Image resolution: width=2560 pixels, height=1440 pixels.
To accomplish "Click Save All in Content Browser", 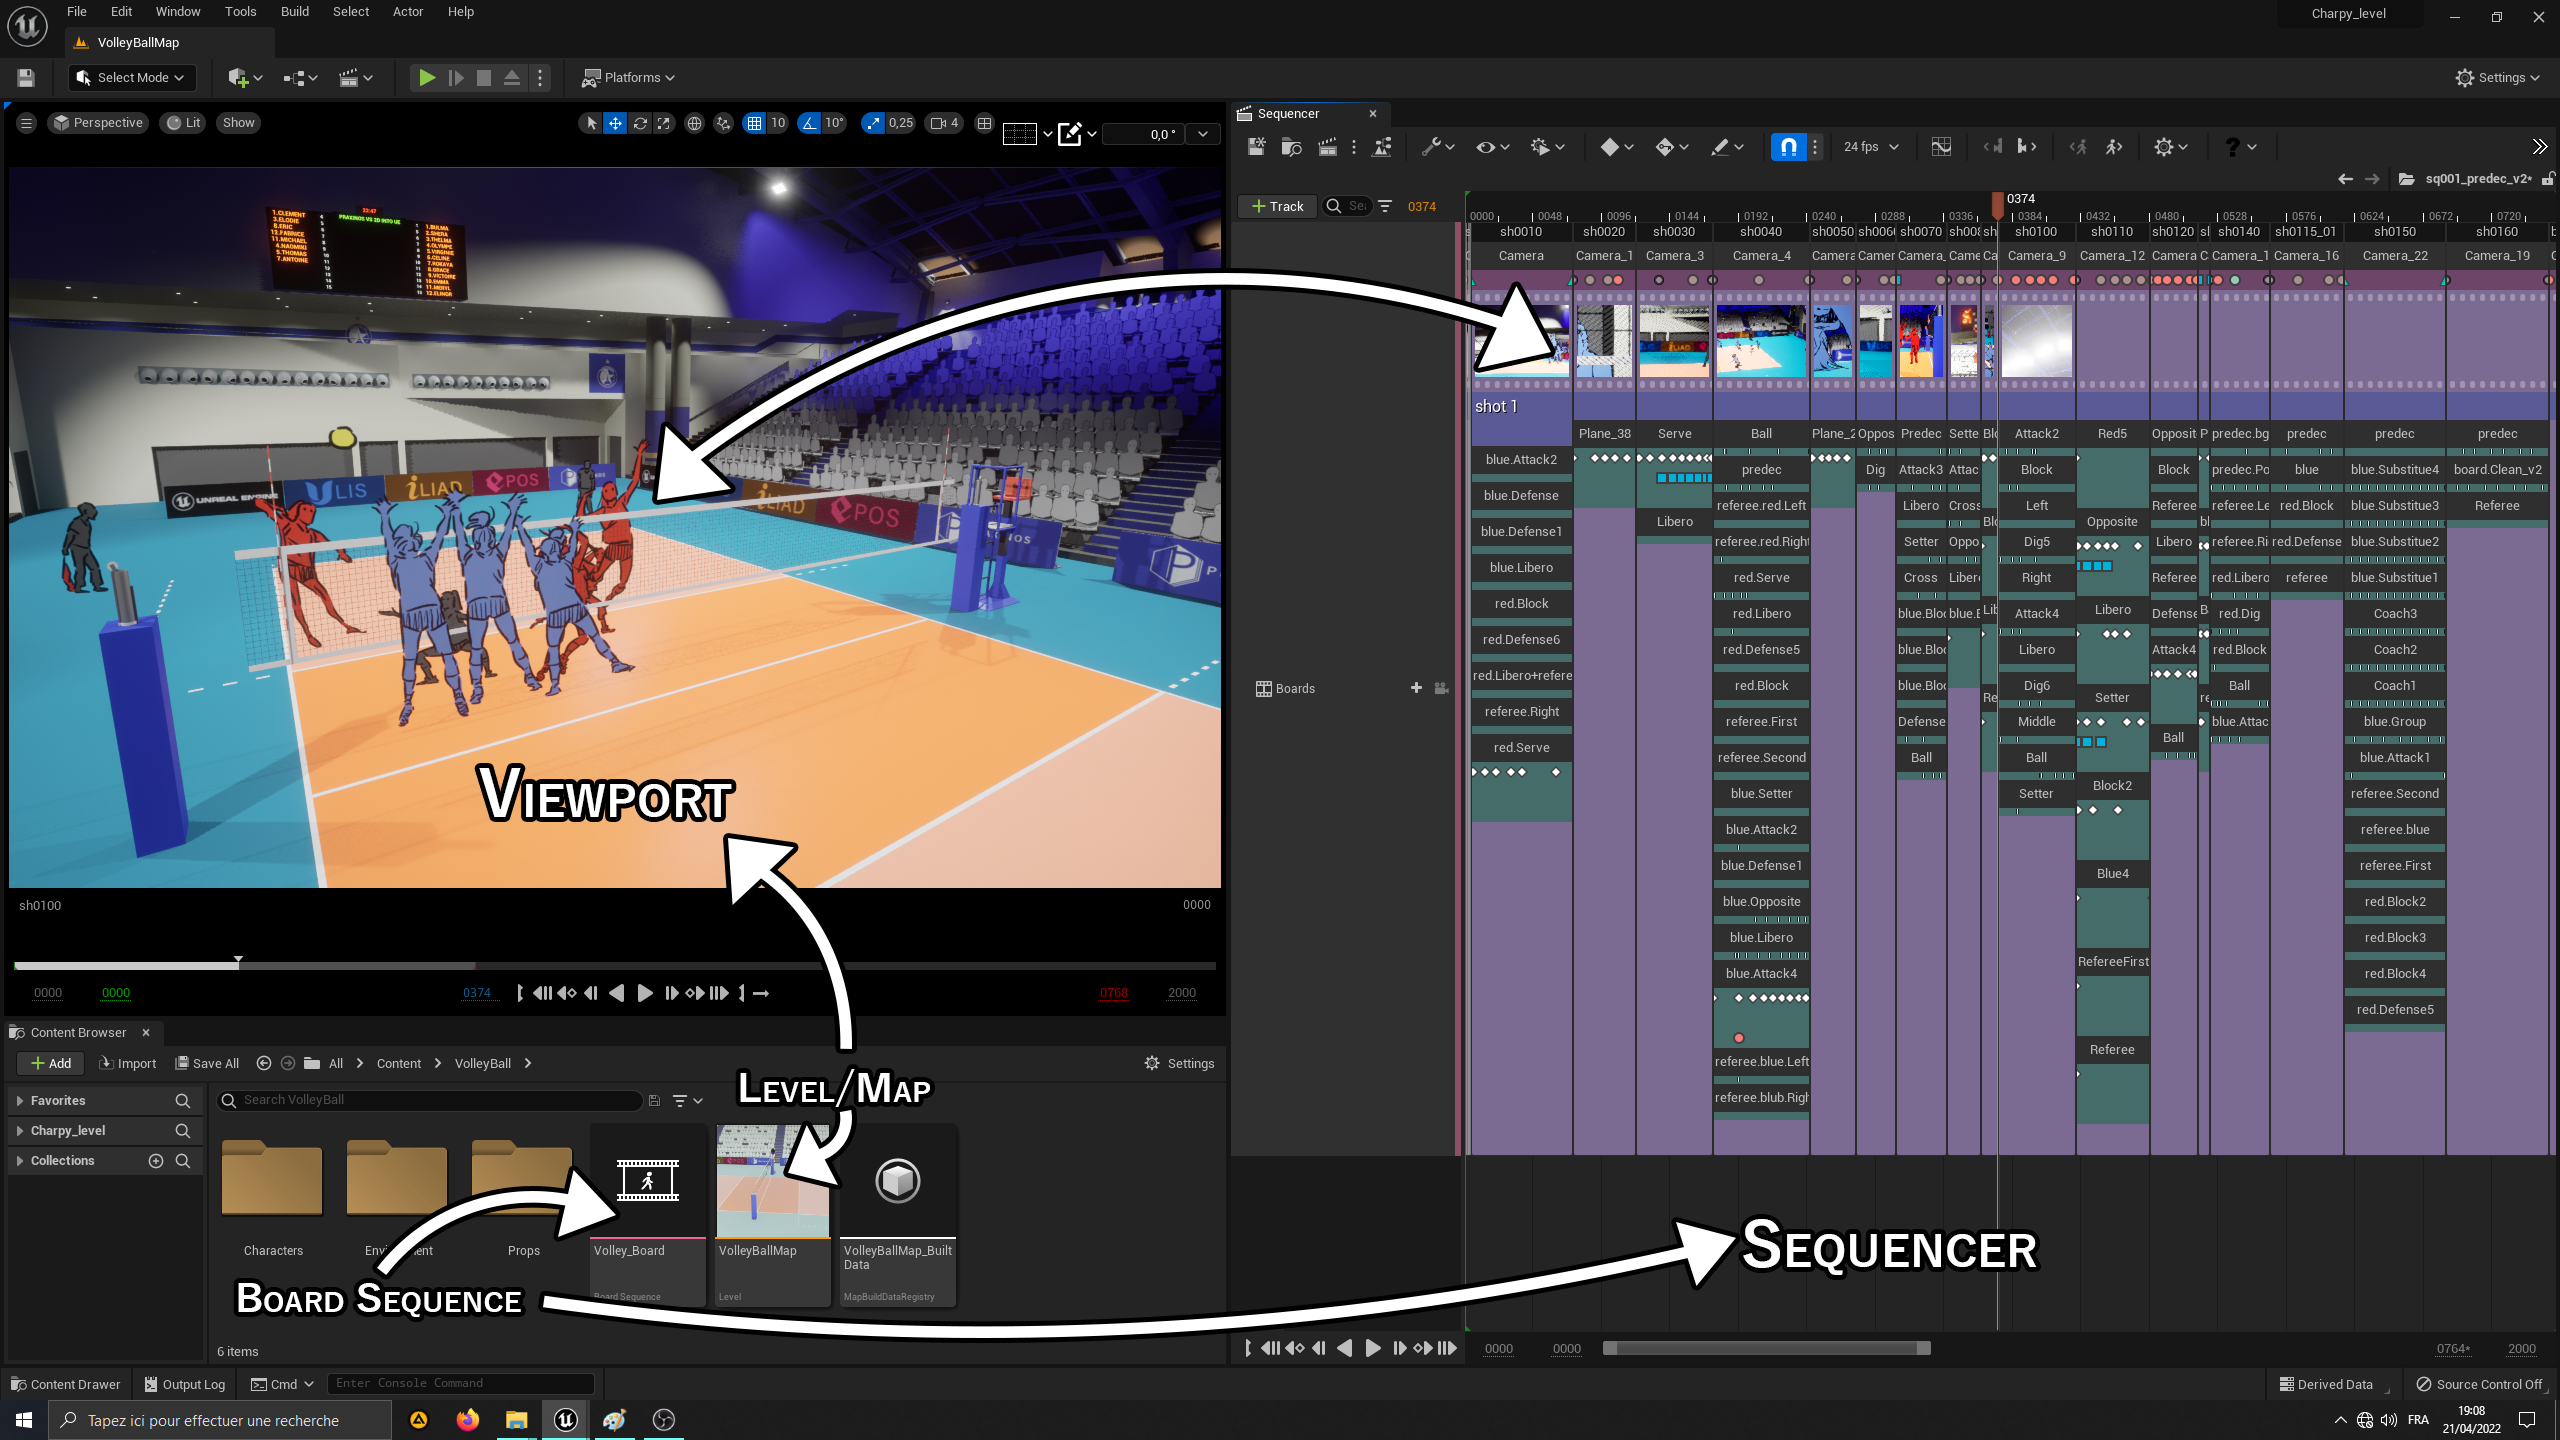I will 206,1064.
